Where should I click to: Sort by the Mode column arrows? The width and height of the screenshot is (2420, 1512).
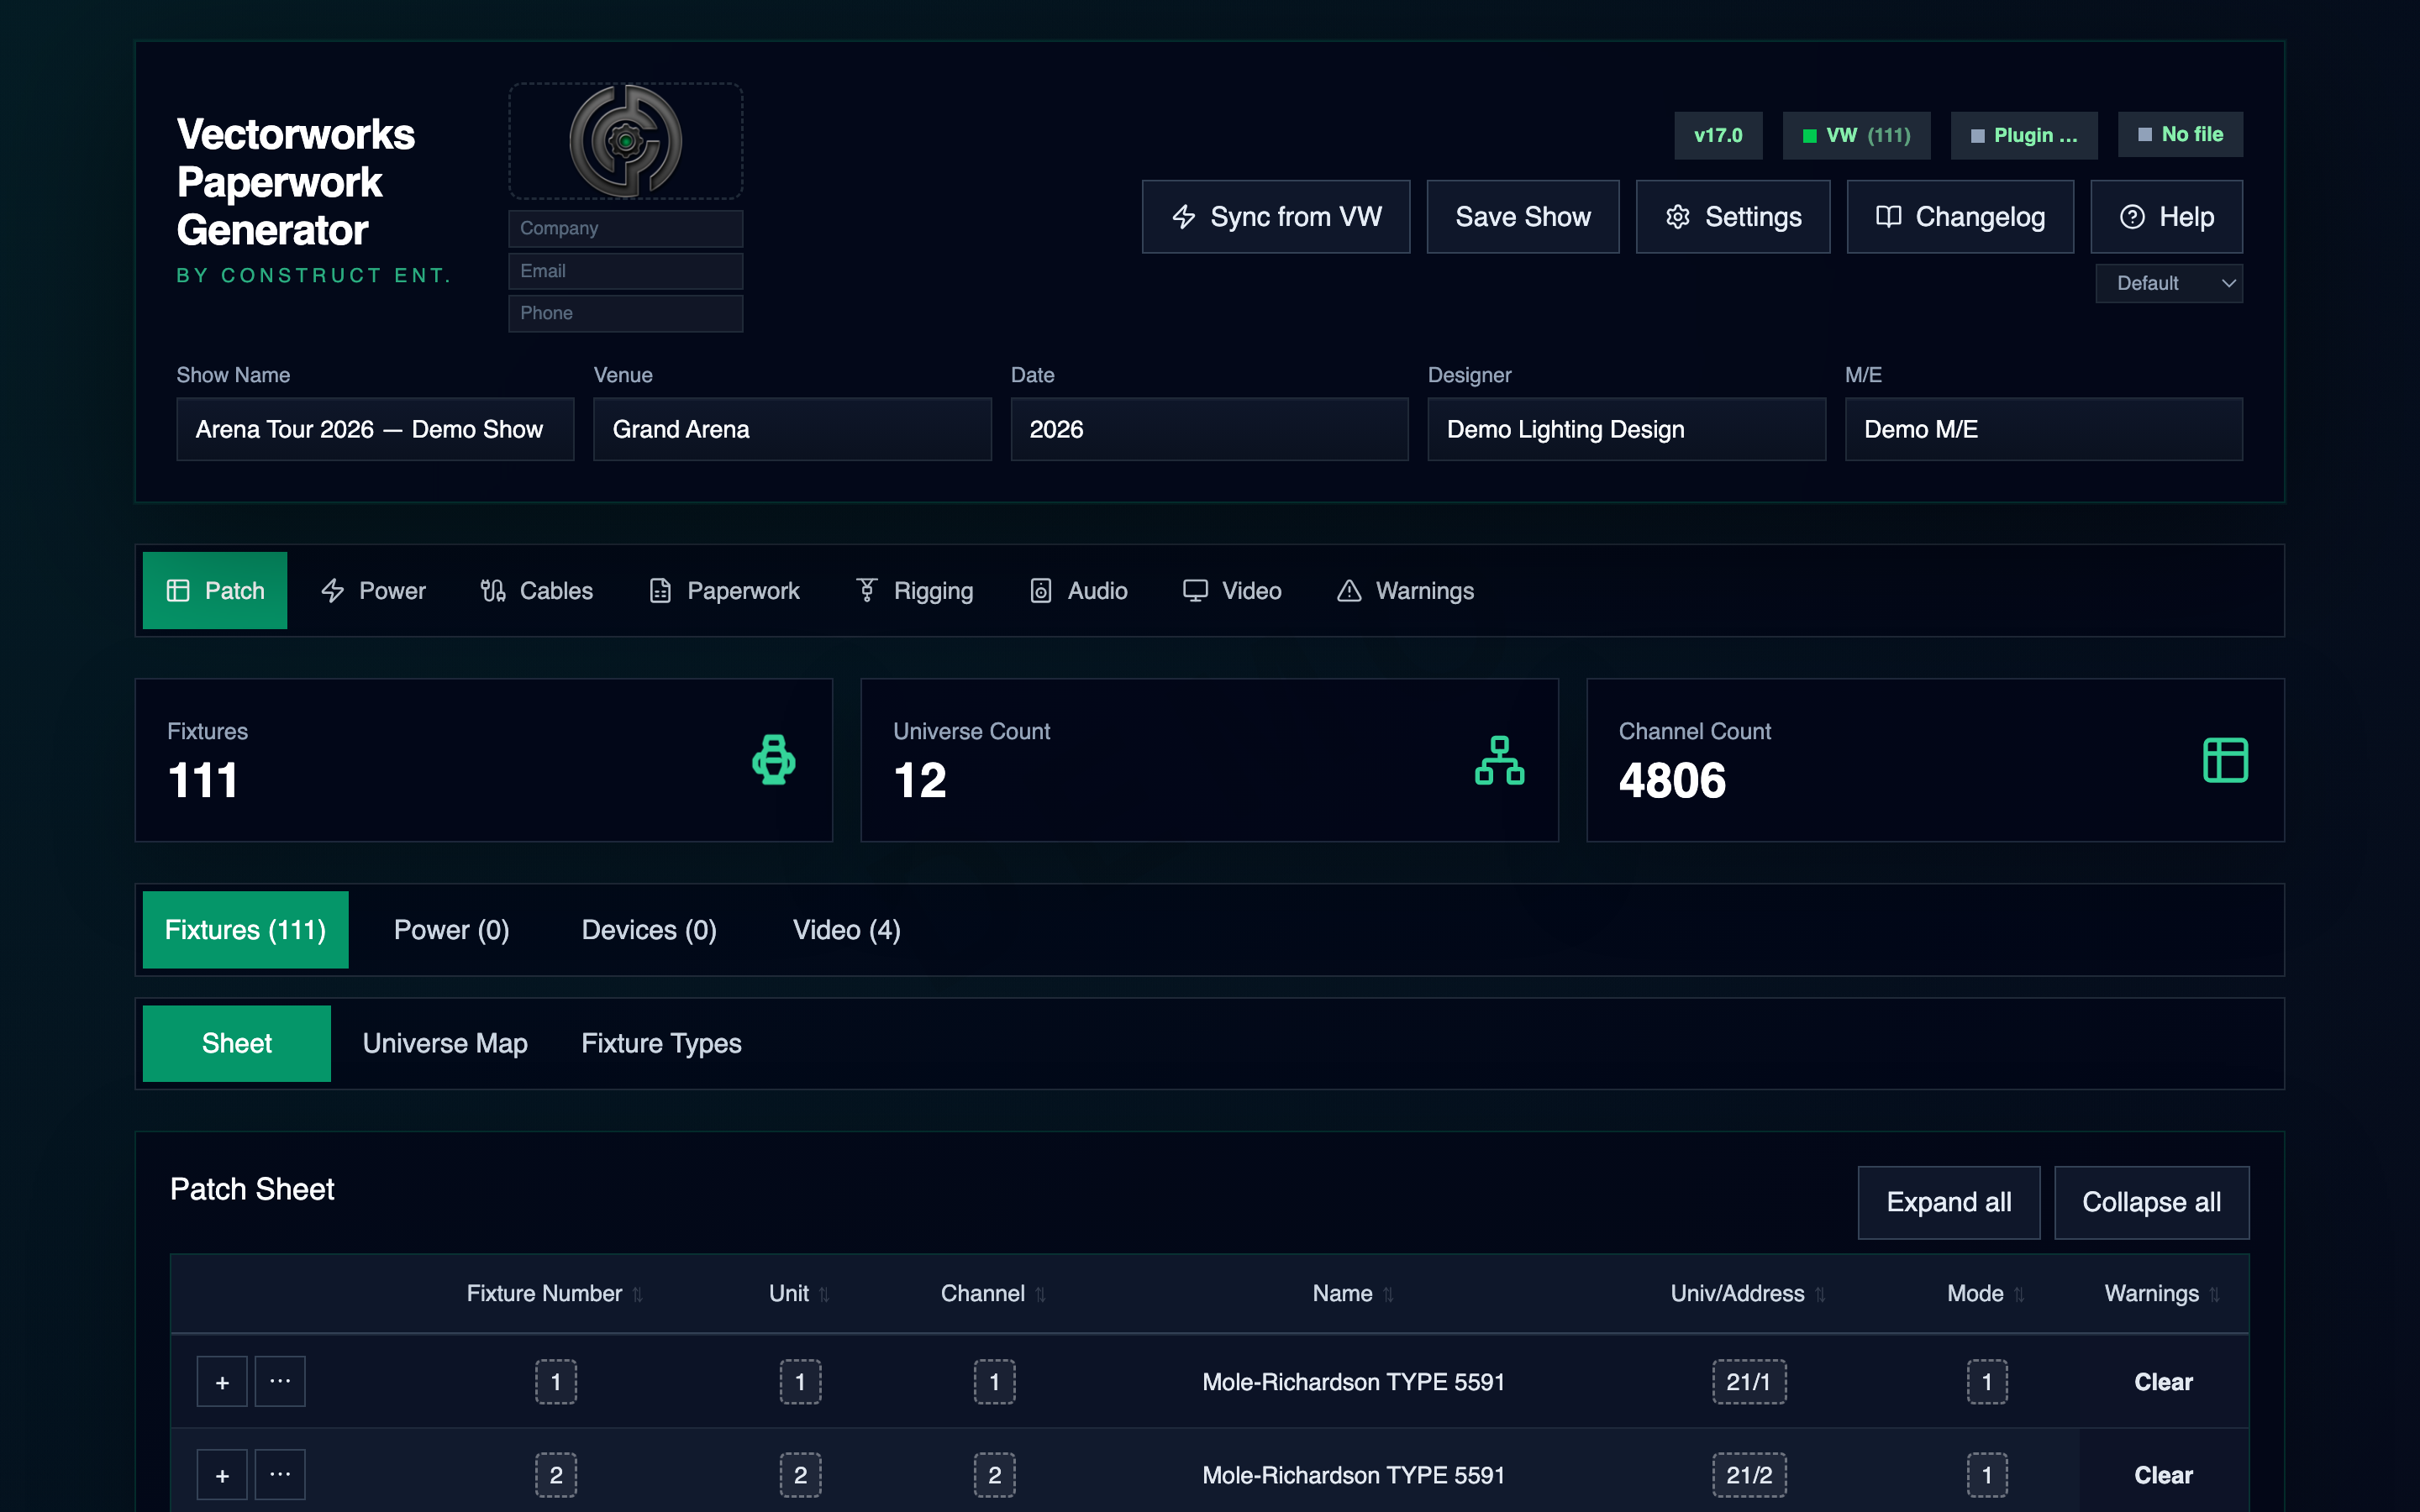click(x=2019, y=1294)
